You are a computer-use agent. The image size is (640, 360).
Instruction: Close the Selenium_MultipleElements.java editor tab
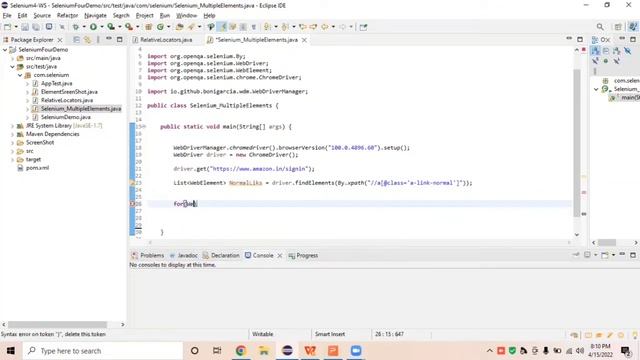[x=304, y=40]
